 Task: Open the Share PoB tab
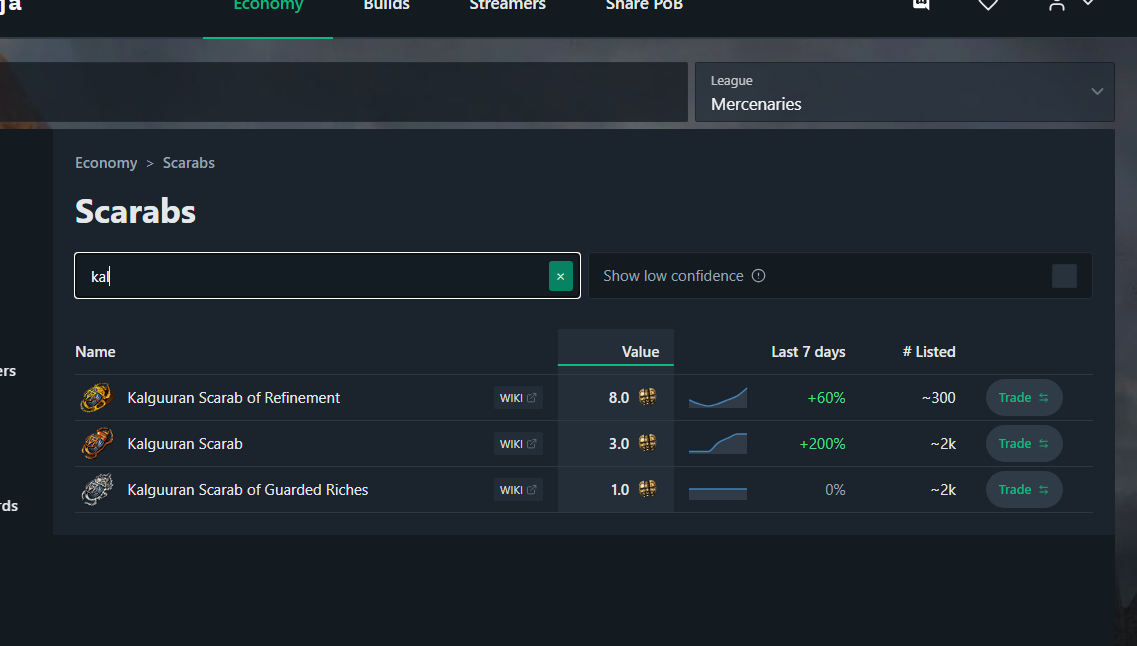(644, 6)
